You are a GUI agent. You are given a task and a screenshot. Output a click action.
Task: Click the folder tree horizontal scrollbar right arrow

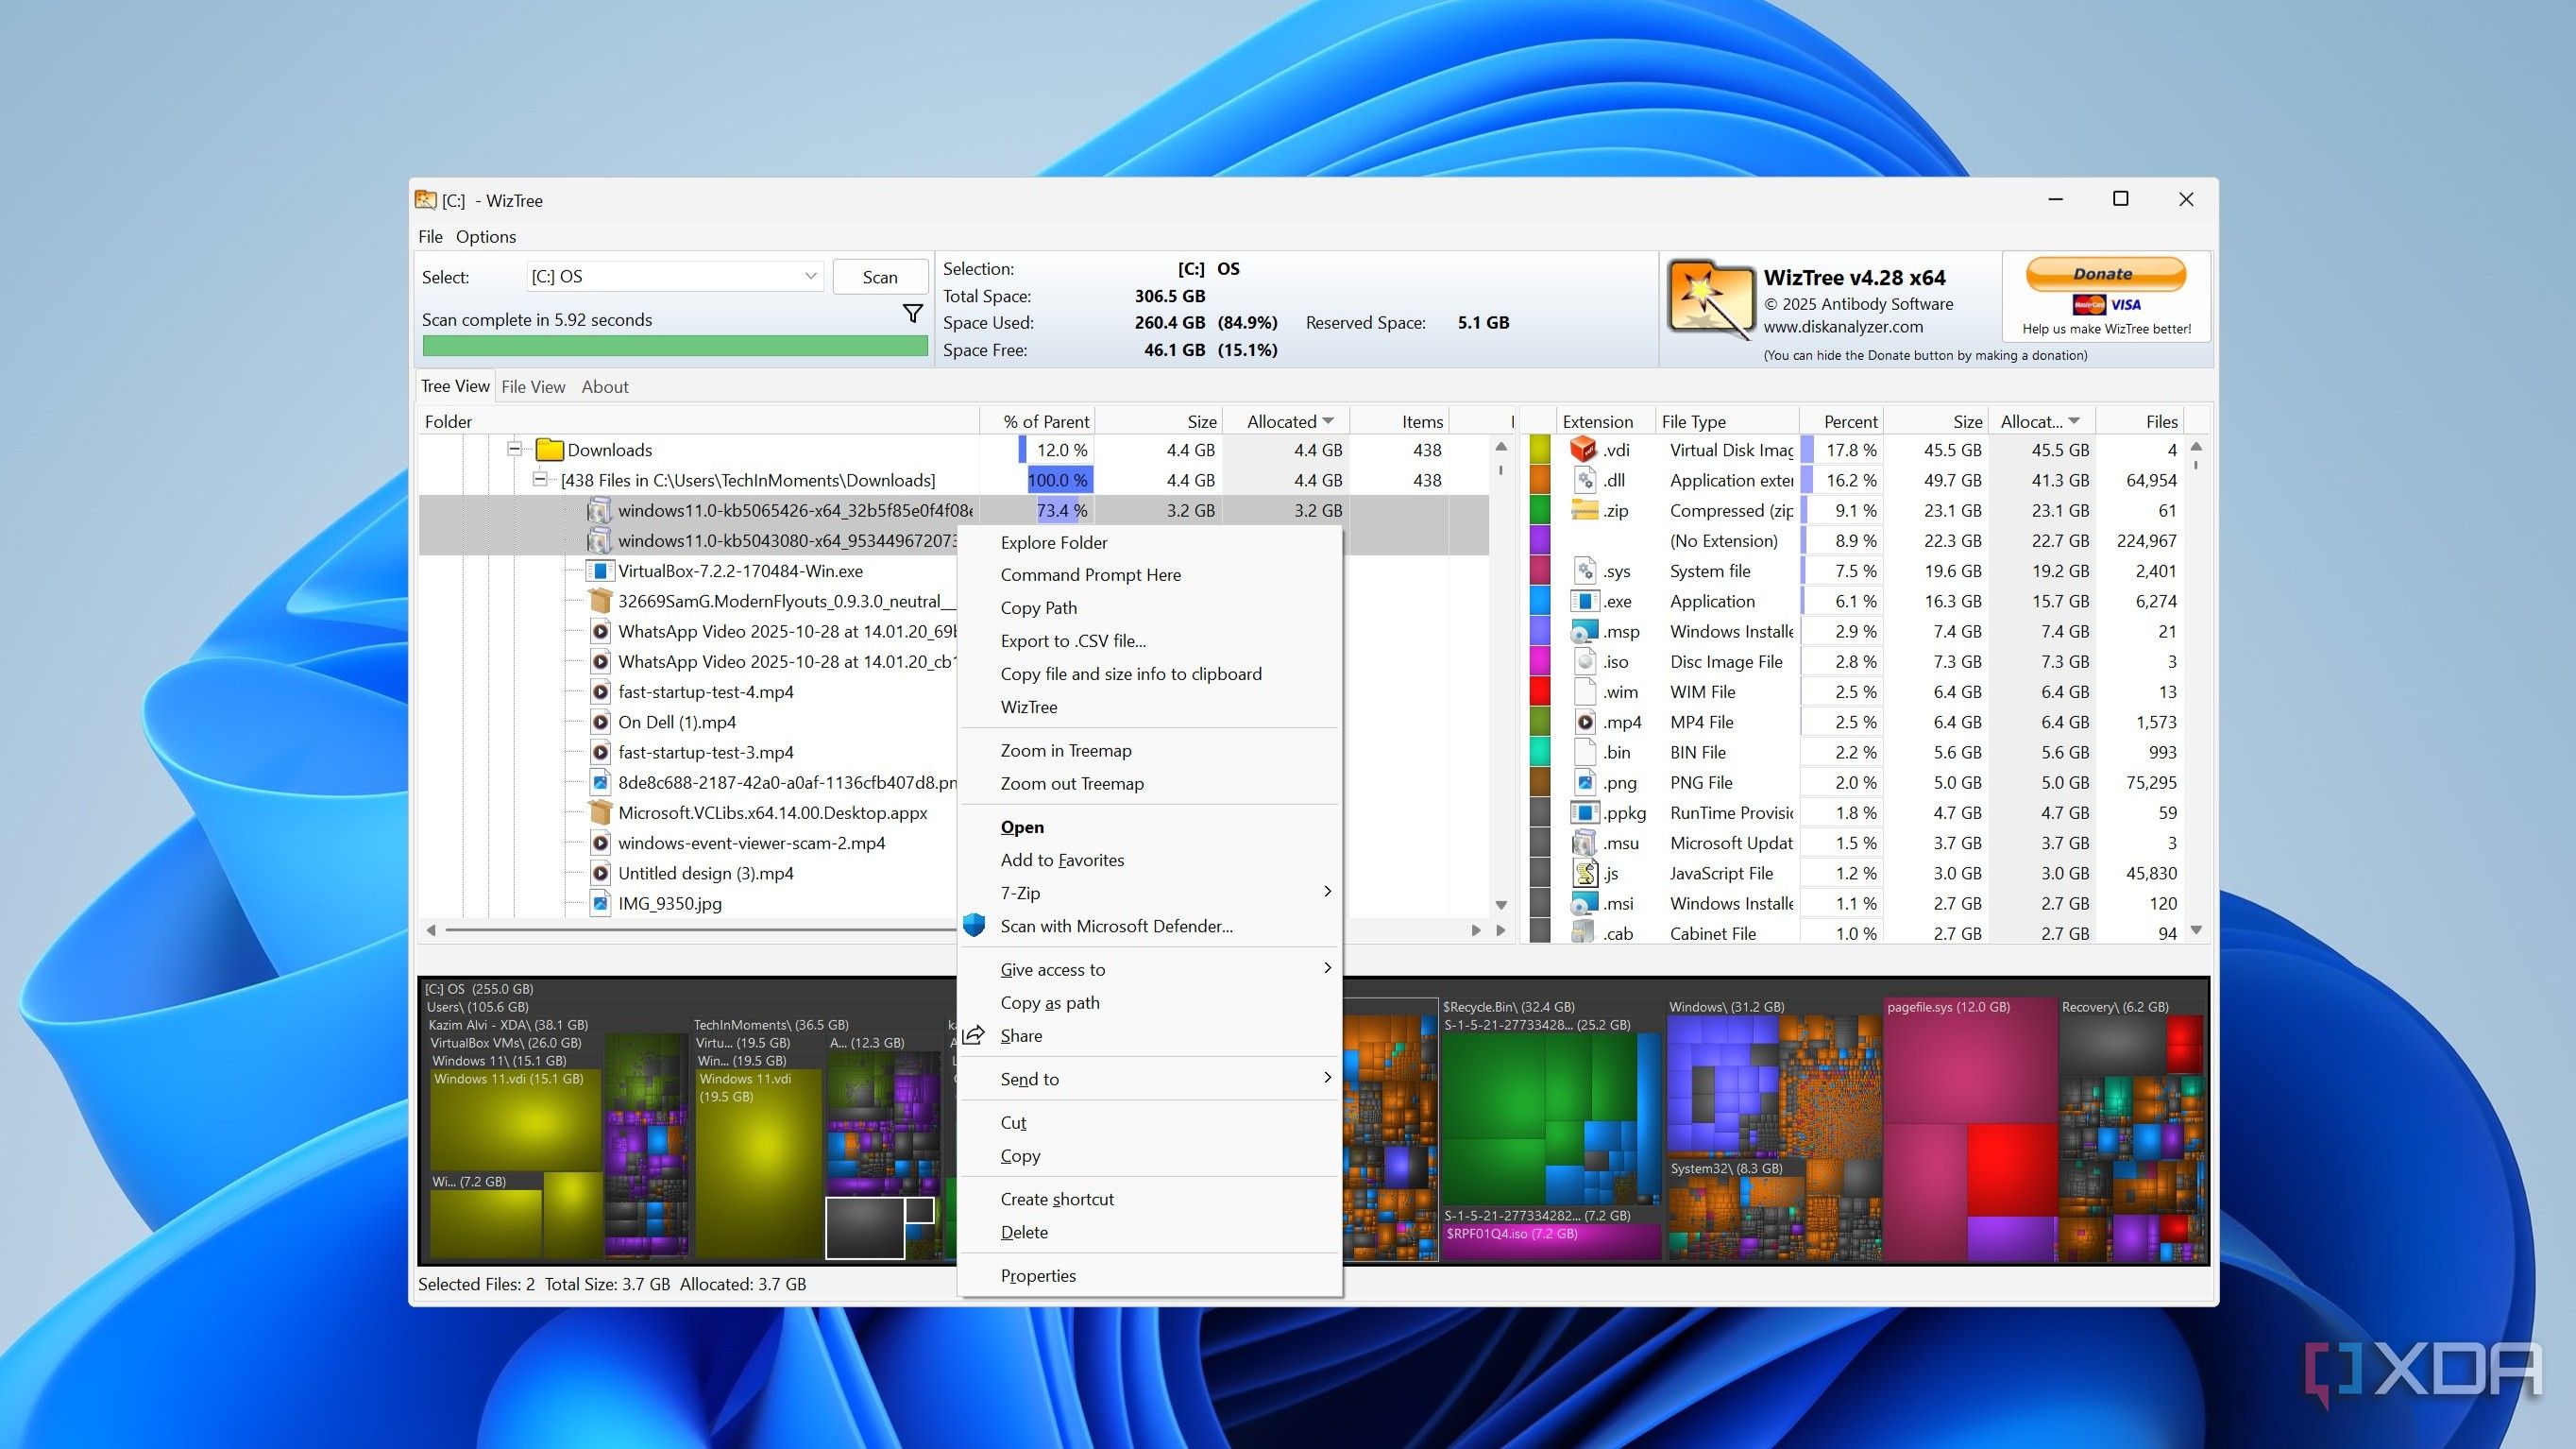point(1476,930)
